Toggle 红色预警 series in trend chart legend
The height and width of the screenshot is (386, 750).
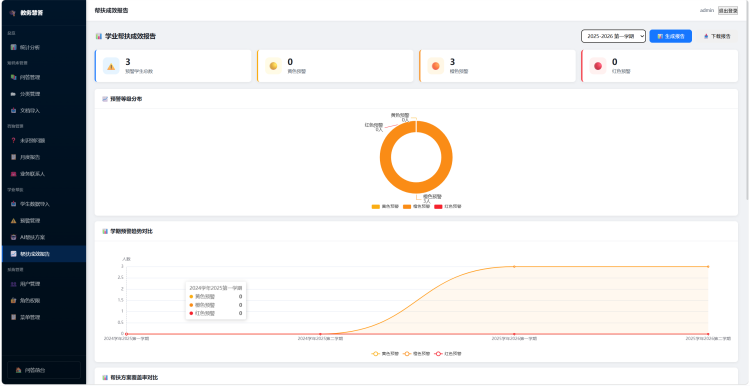pyautogui.click(x=448, y=353)
